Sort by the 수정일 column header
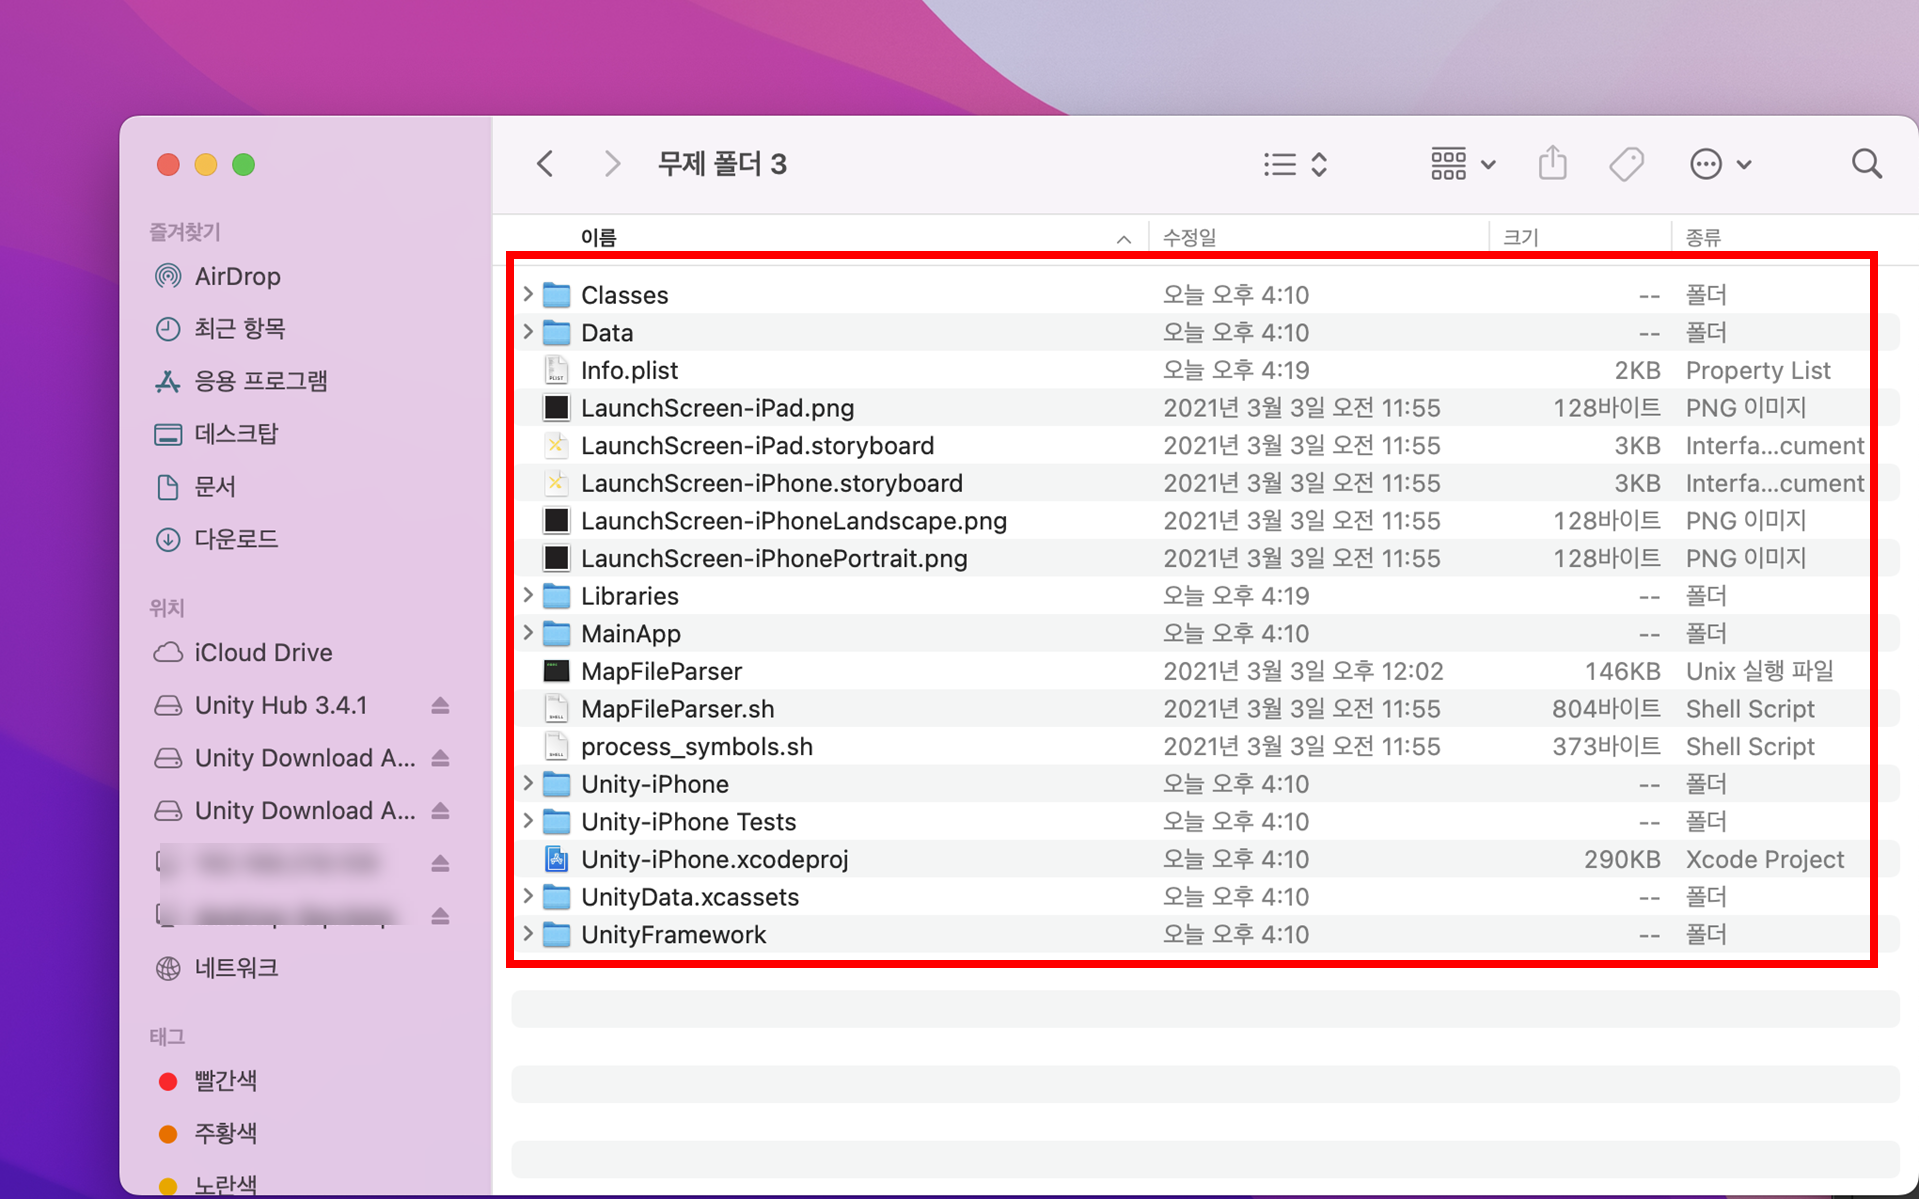 coord(1189,237)
